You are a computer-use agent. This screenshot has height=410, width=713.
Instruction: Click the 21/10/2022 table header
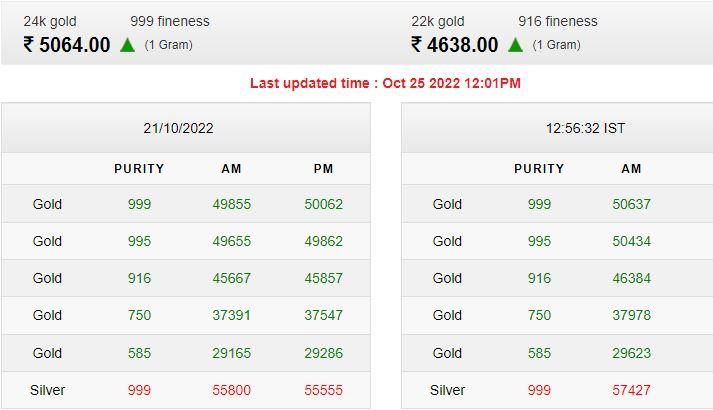(178, 128)
